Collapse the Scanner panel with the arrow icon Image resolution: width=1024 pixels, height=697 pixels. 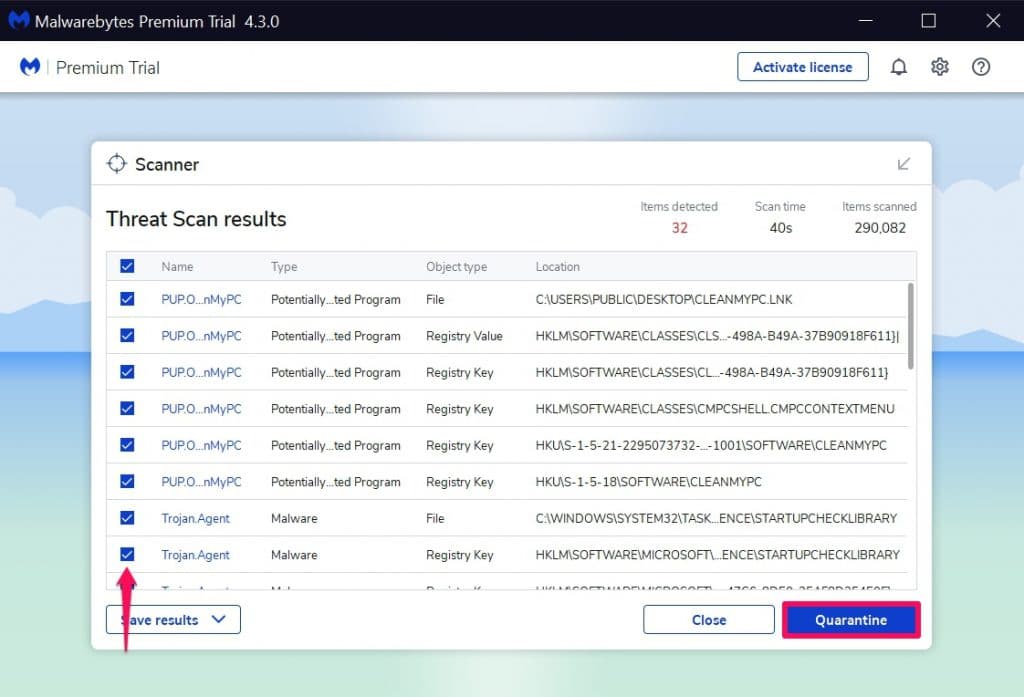903,164
